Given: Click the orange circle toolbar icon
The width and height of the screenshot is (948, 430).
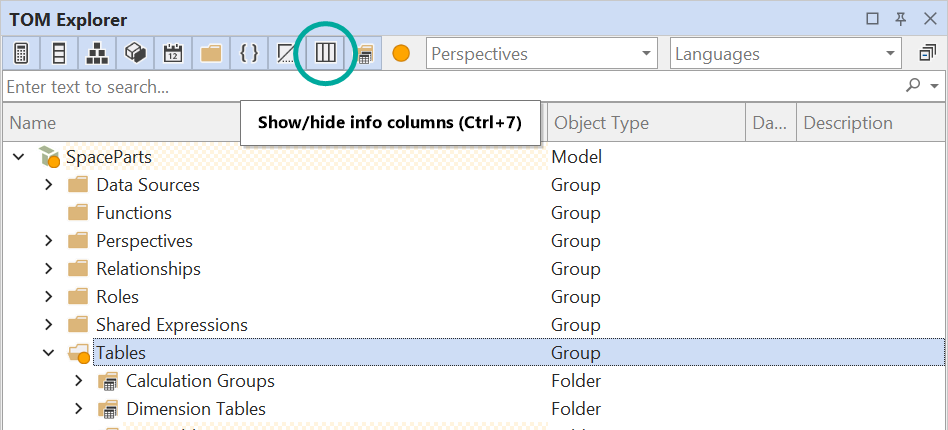Looking at the screenshot, I should 401,54.
